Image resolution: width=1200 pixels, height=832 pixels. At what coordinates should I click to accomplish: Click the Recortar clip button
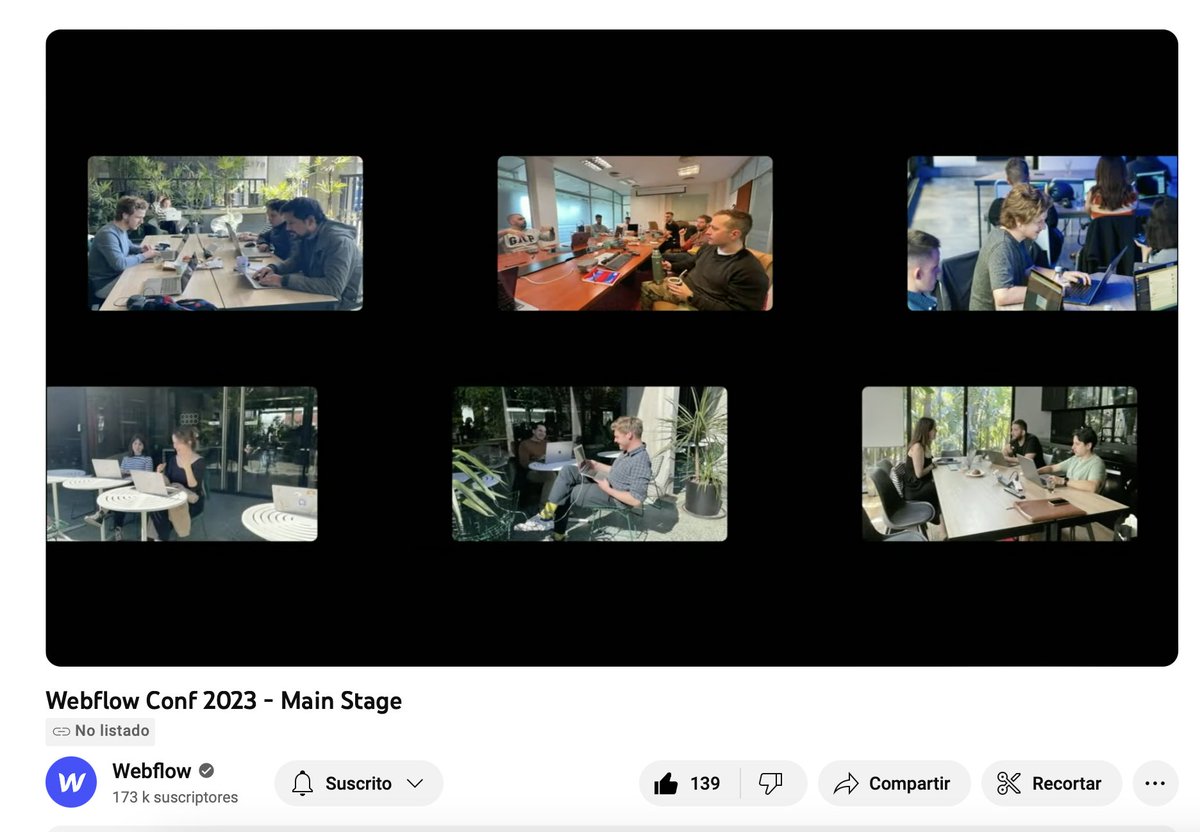point(1051,784)
